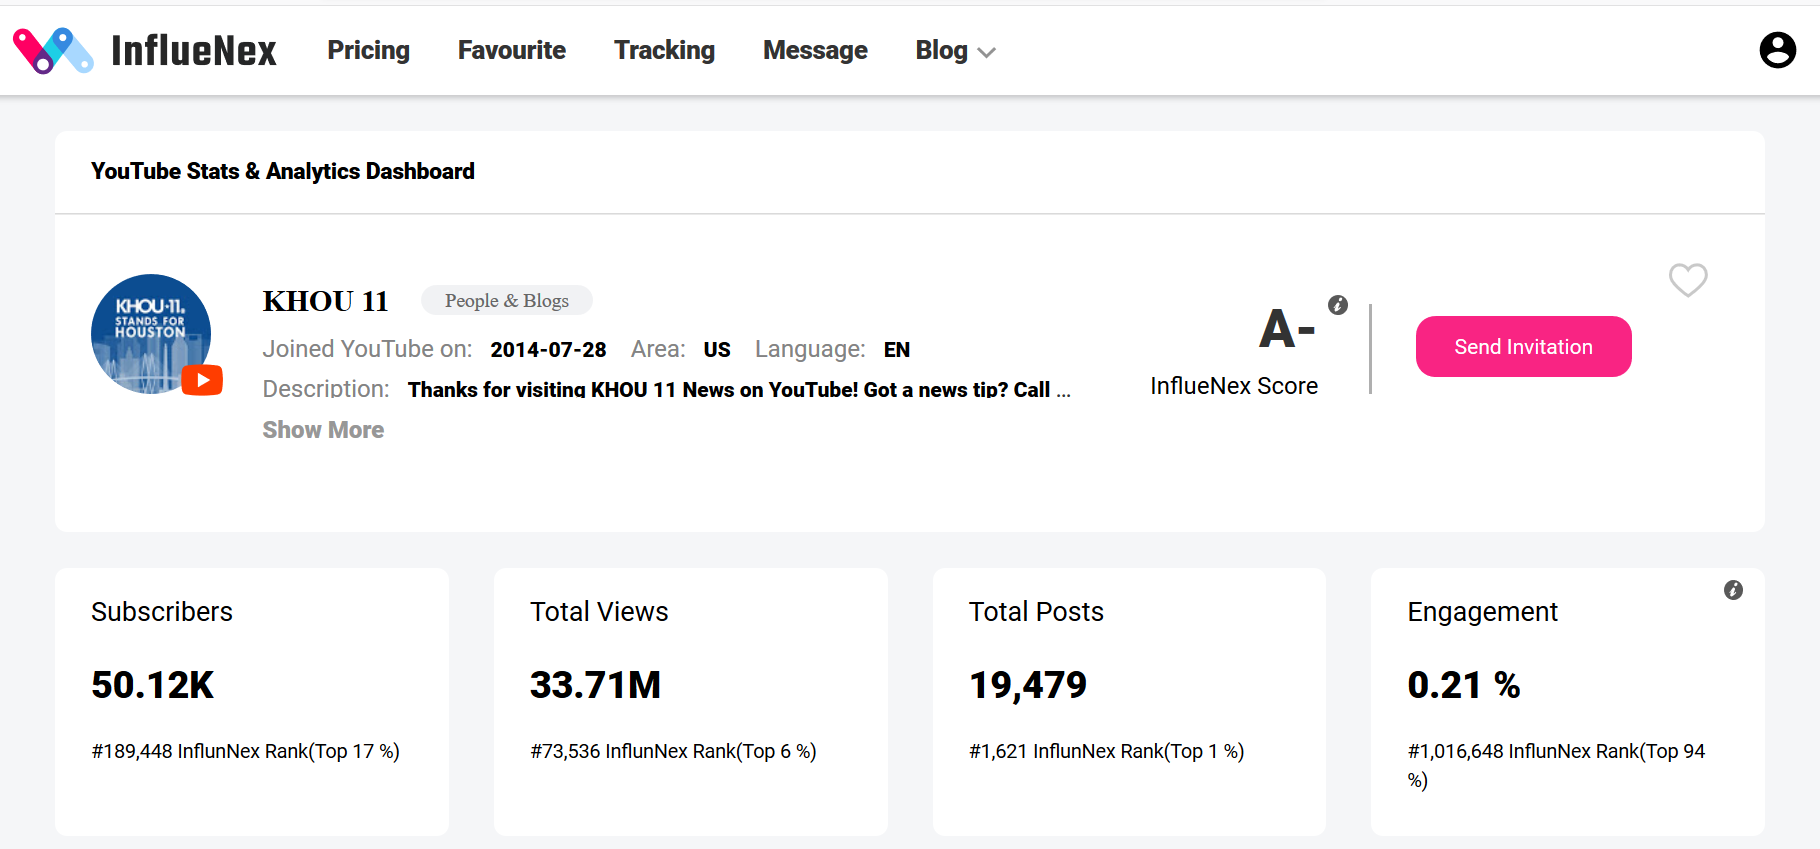Click the US area value

pyautogui.click(x=717, y=350)
